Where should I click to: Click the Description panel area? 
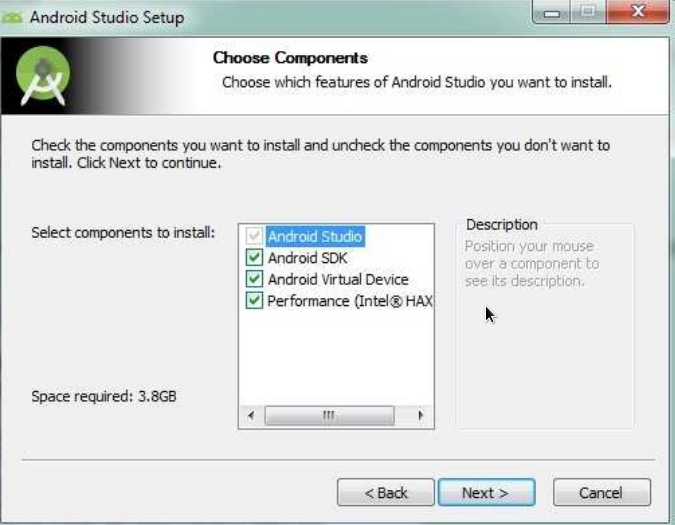click(x=545, y=326)
